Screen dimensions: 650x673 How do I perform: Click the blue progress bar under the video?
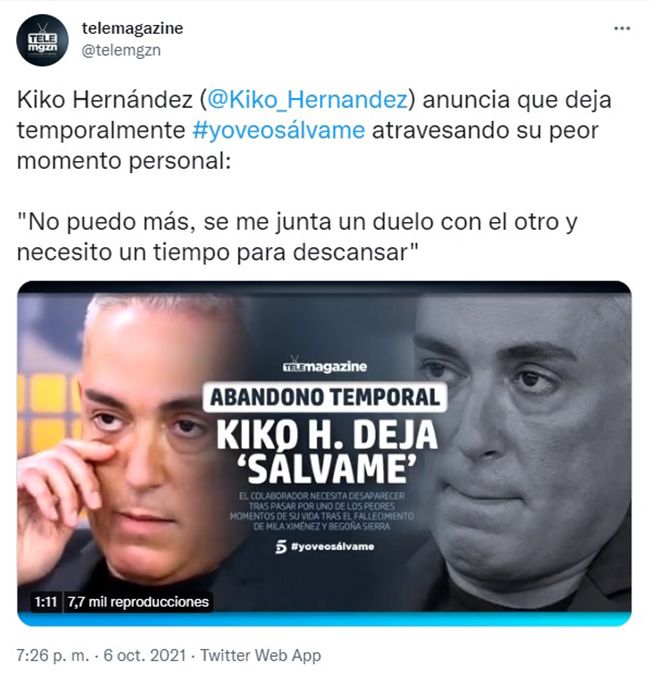click(324, 618)
